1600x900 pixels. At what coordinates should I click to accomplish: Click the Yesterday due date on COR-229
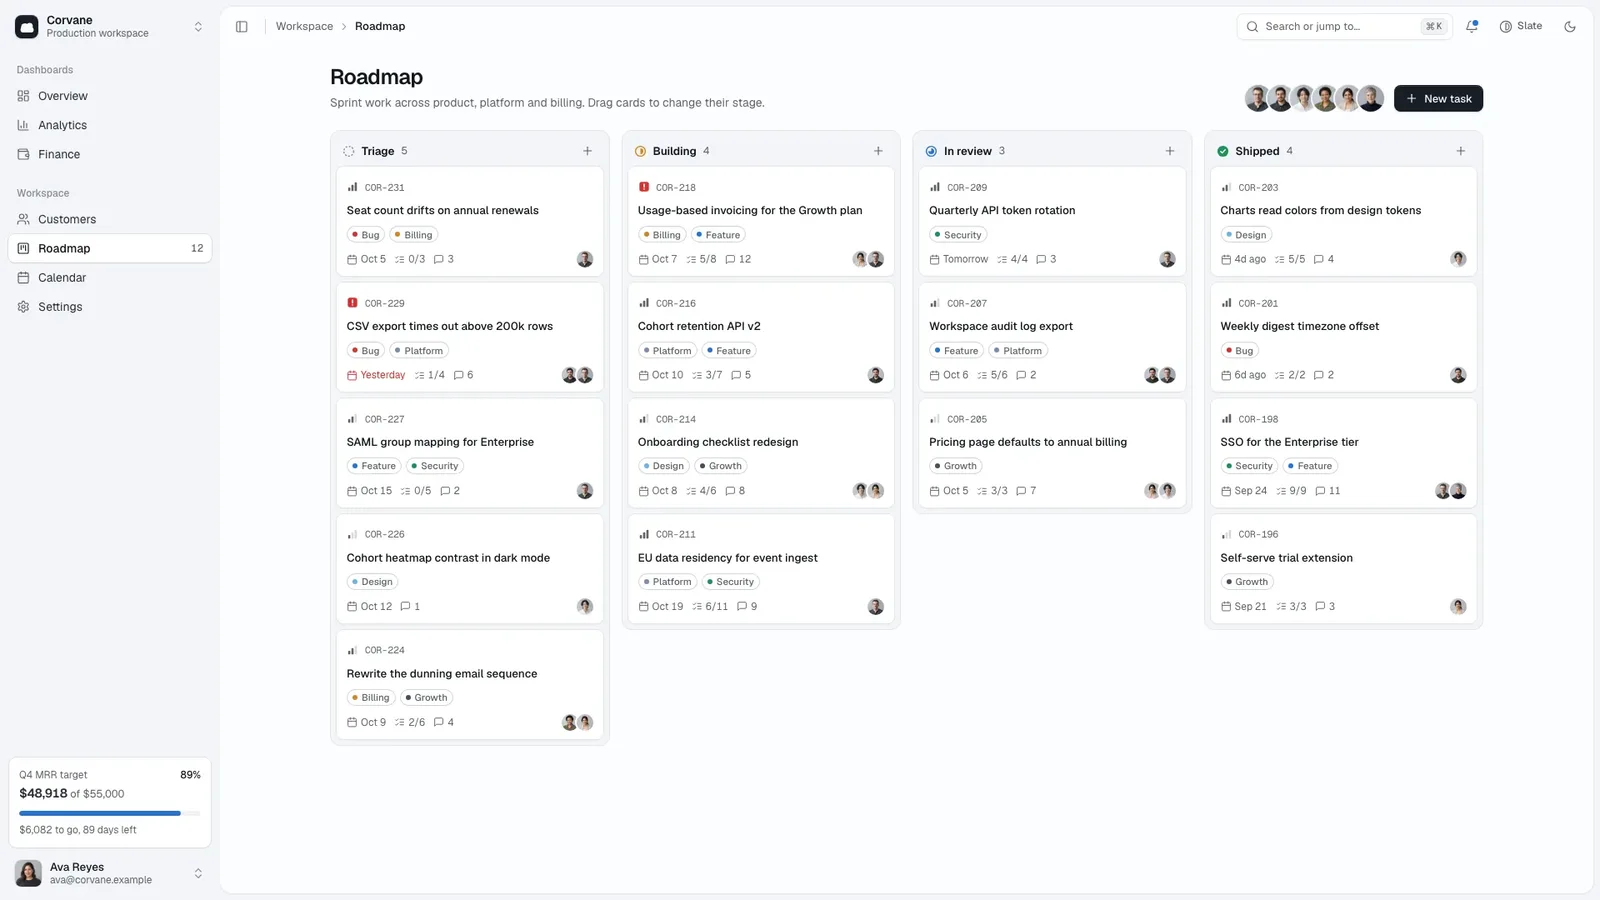pyautogui.click(x=376, y=375)
